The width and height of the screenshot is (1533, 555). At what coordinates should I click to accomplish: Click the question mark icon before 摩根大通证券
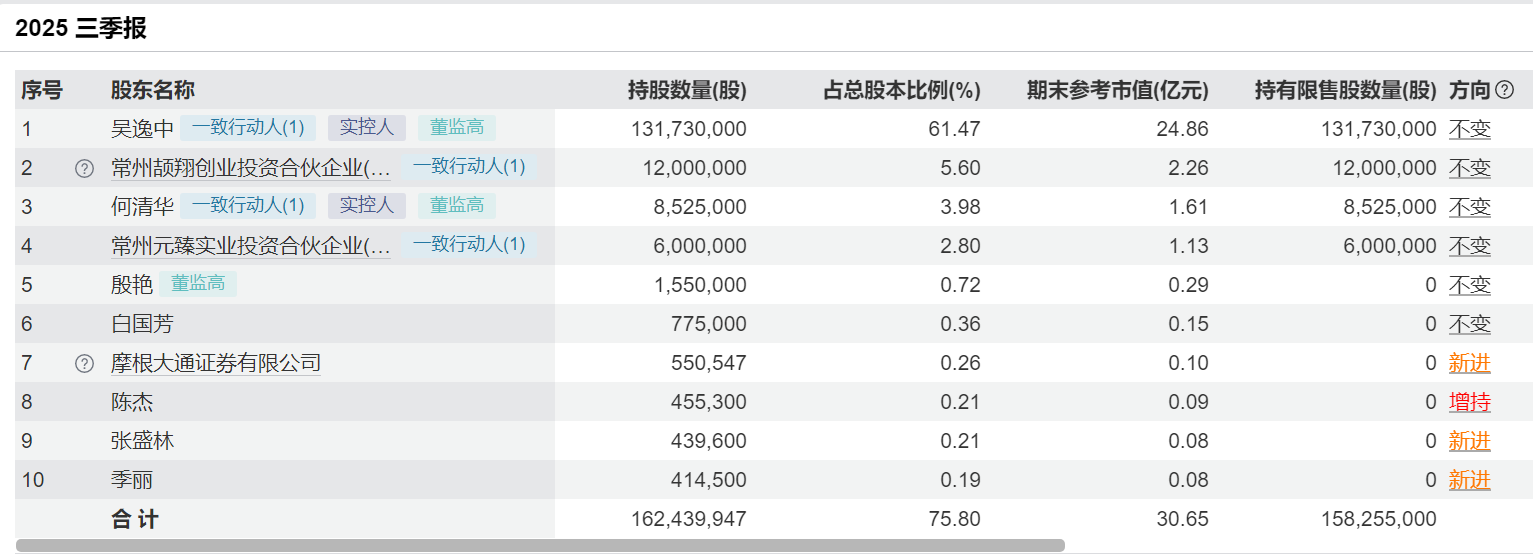coord(84,364)
